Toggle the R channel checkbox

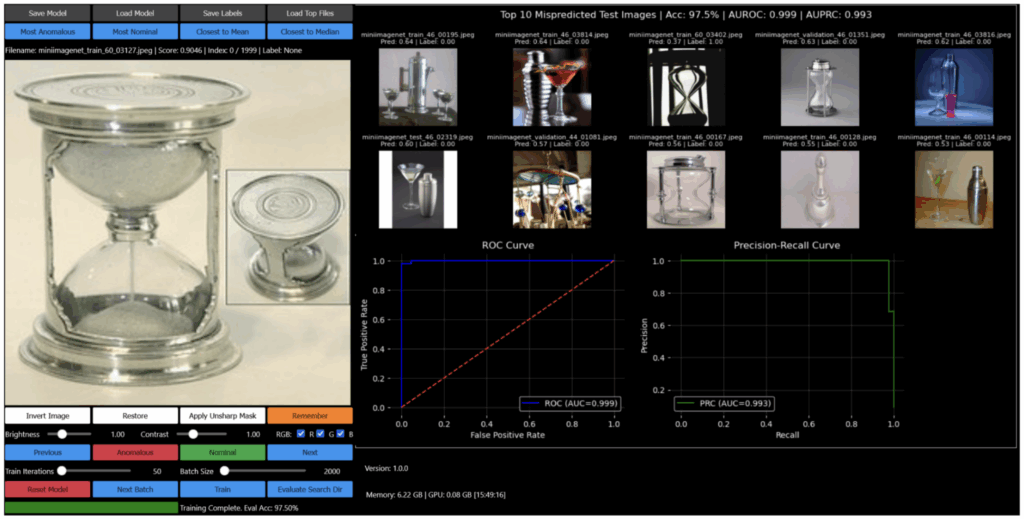[x=301, y=434]
